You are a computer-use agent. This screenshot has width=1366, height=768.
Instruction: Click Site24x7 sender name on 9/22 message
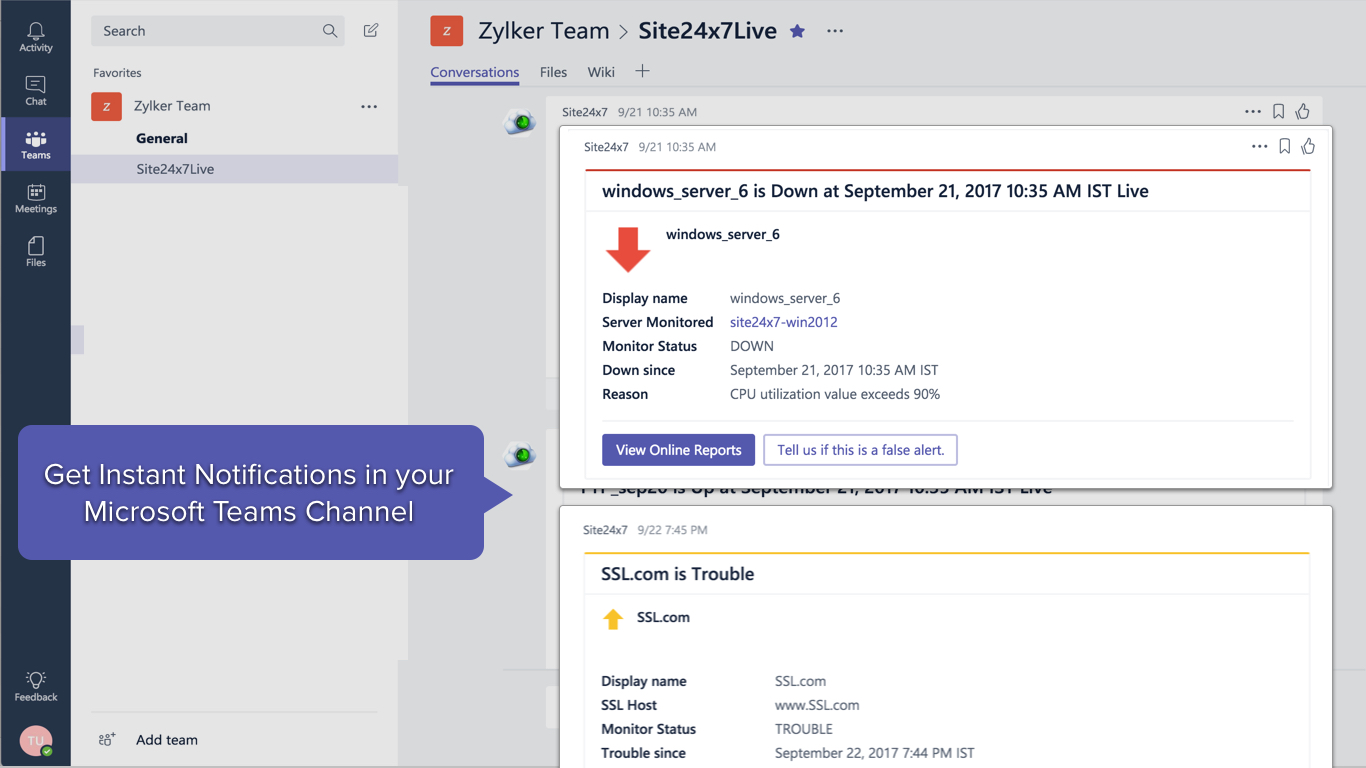point(605,530)
